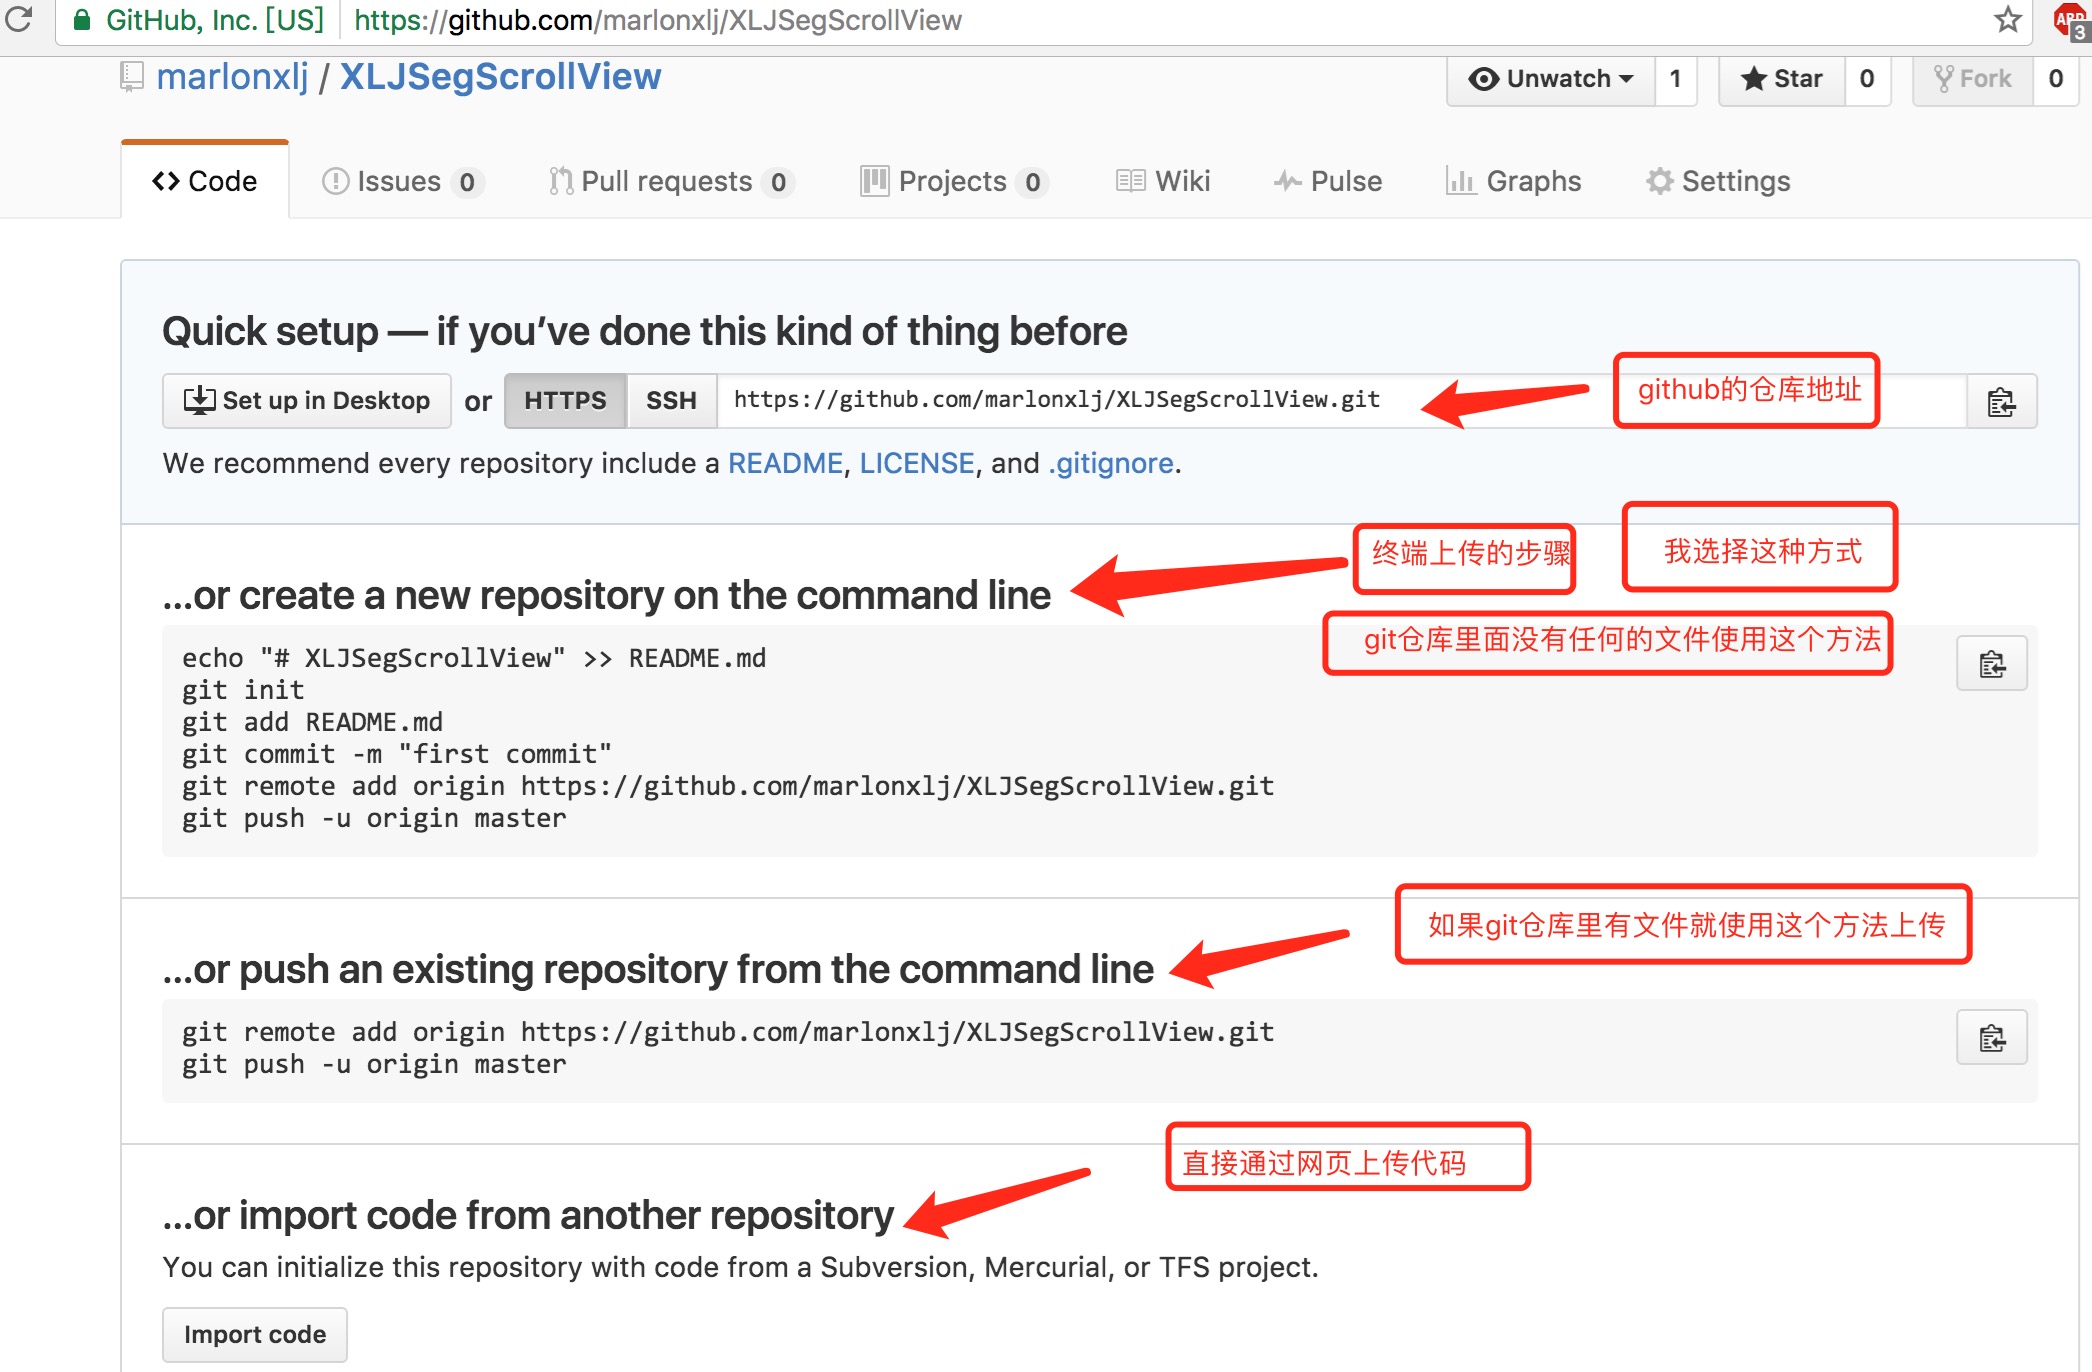Switch to the Issues tab
The image size is (2092, 1372).
(x=402, y=181)
